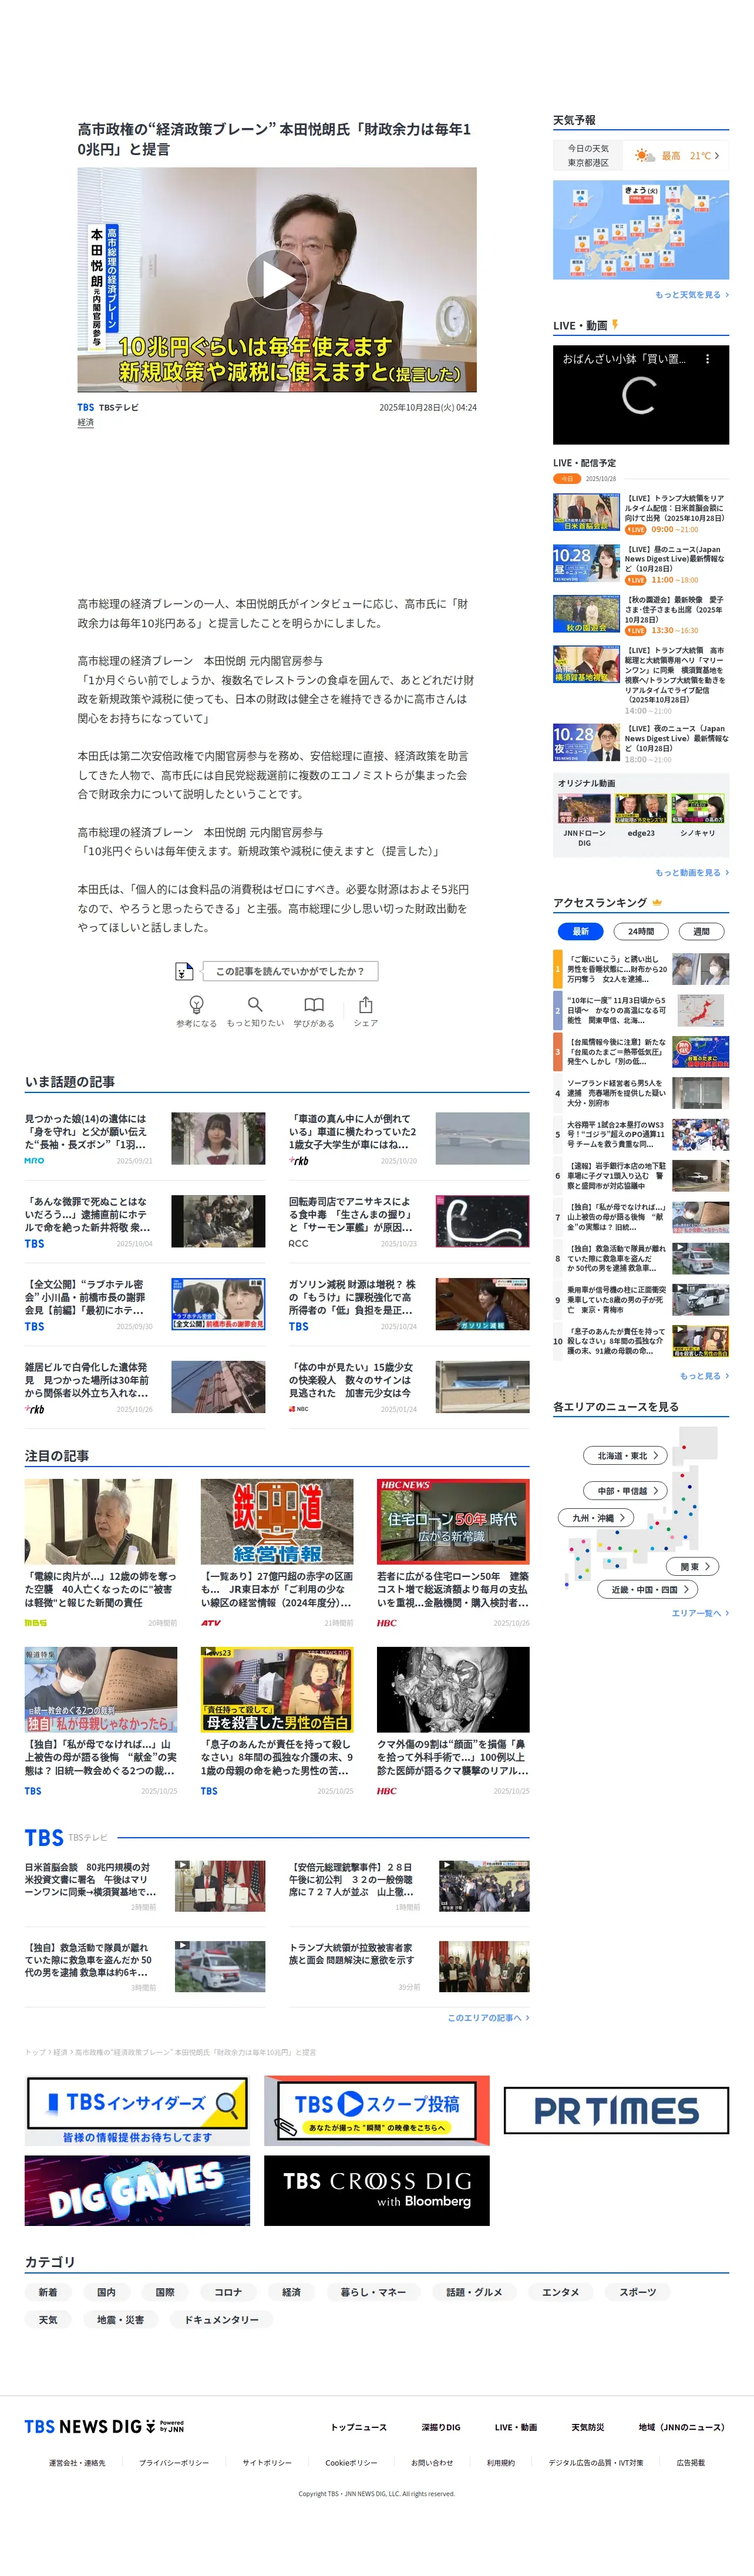Select the 天気 category chip
Image resolution: width=754 pixels, height=2576 pixels.
click(48, 2319)
